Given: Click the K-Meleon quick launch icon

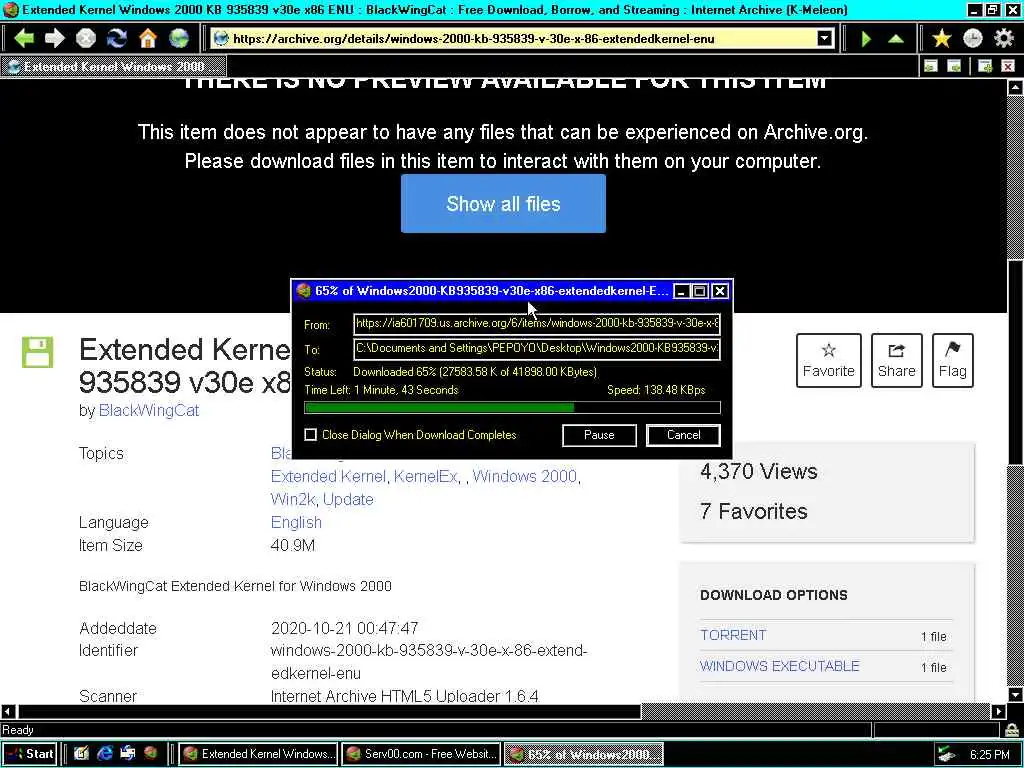Looking at the screenshot, I should (151, 754).
